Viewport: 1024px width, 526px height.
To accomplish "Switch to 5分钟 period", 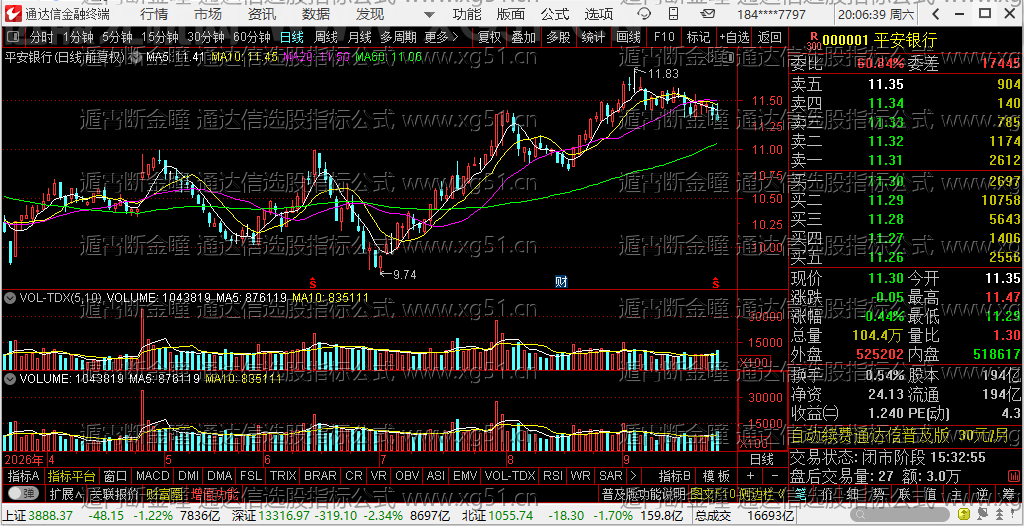I will click(117, 37).
